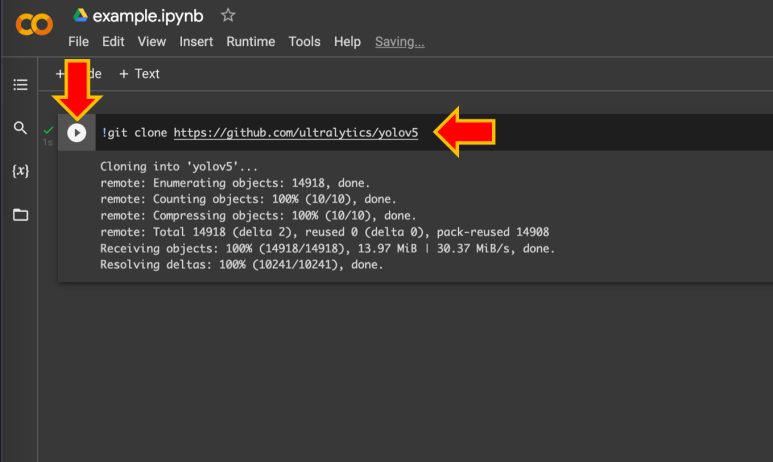Open the table of contents sidebar
The height and width of the screenshot is (462, 773).
pos(20,85)
